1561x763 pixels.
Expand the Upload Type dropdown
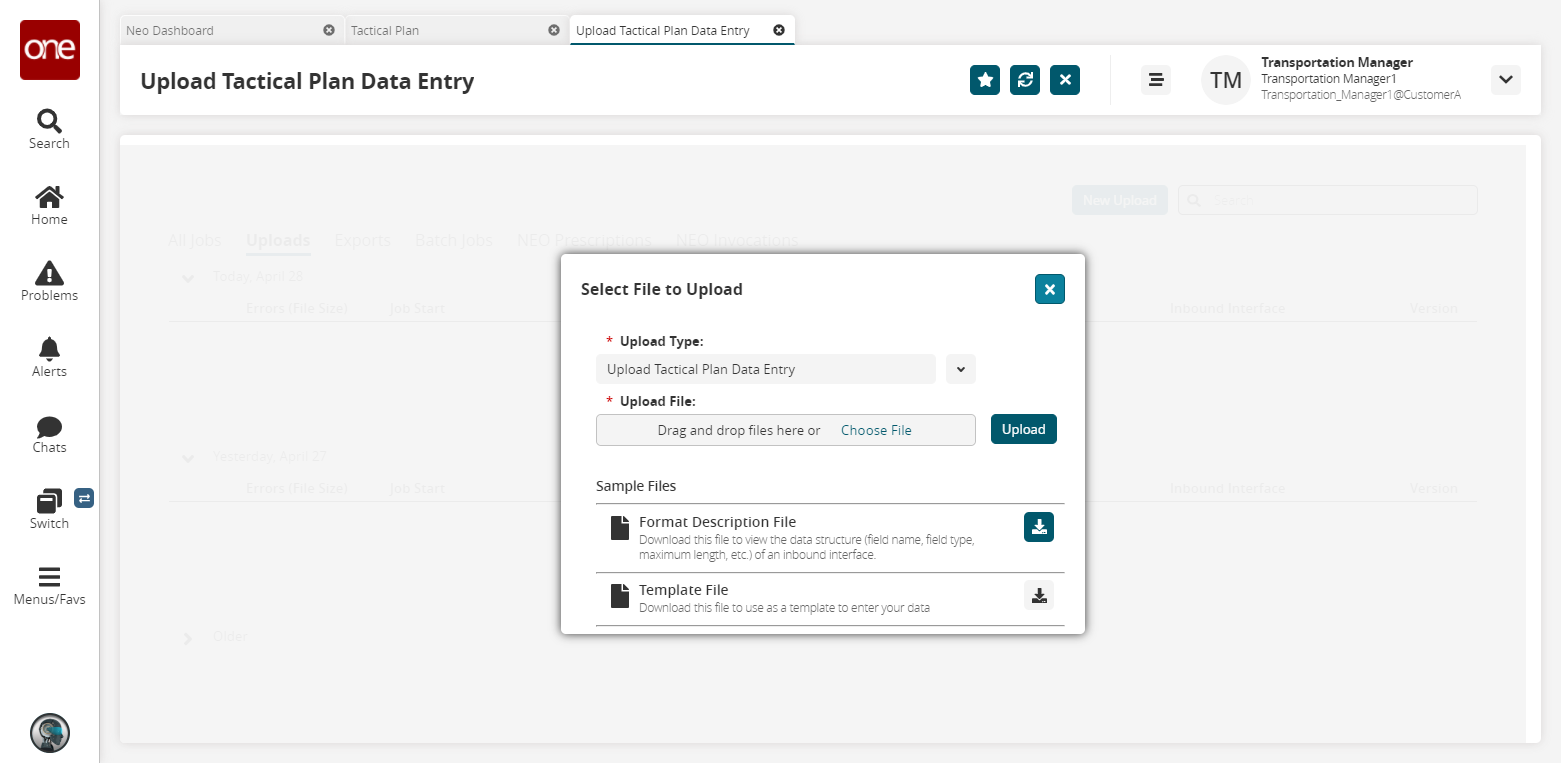tap(960, 369)
